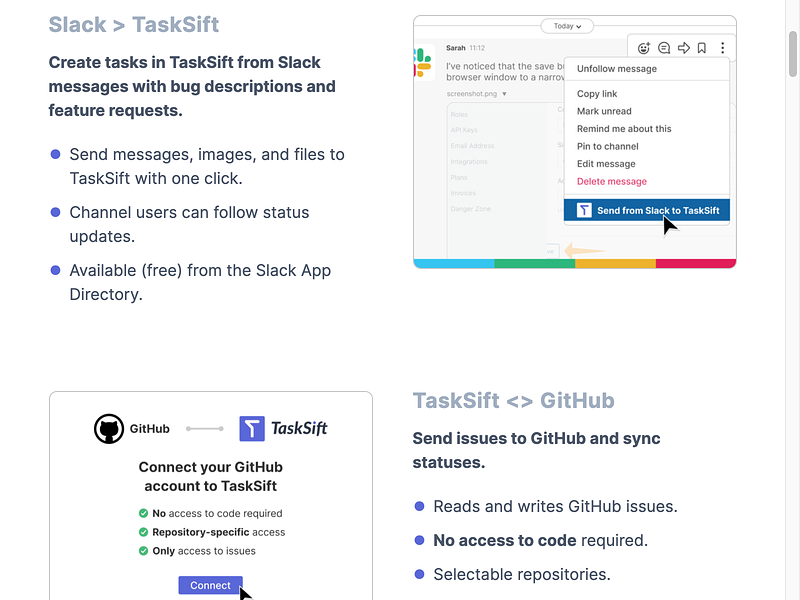Click the TaskSift wordmark text
800x600 pixels.
(299, 429)
